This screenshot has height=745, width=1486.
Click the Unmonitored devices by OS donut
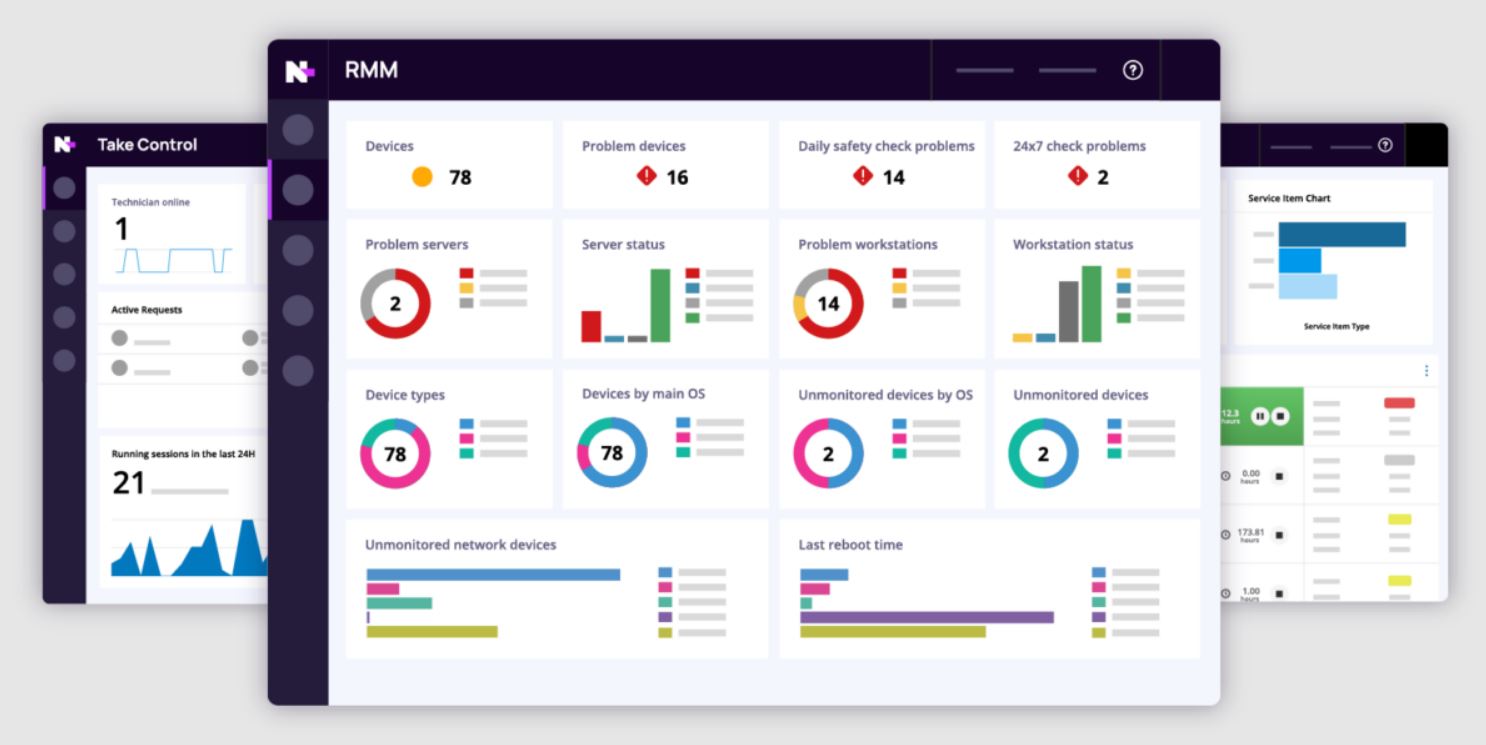829,454
